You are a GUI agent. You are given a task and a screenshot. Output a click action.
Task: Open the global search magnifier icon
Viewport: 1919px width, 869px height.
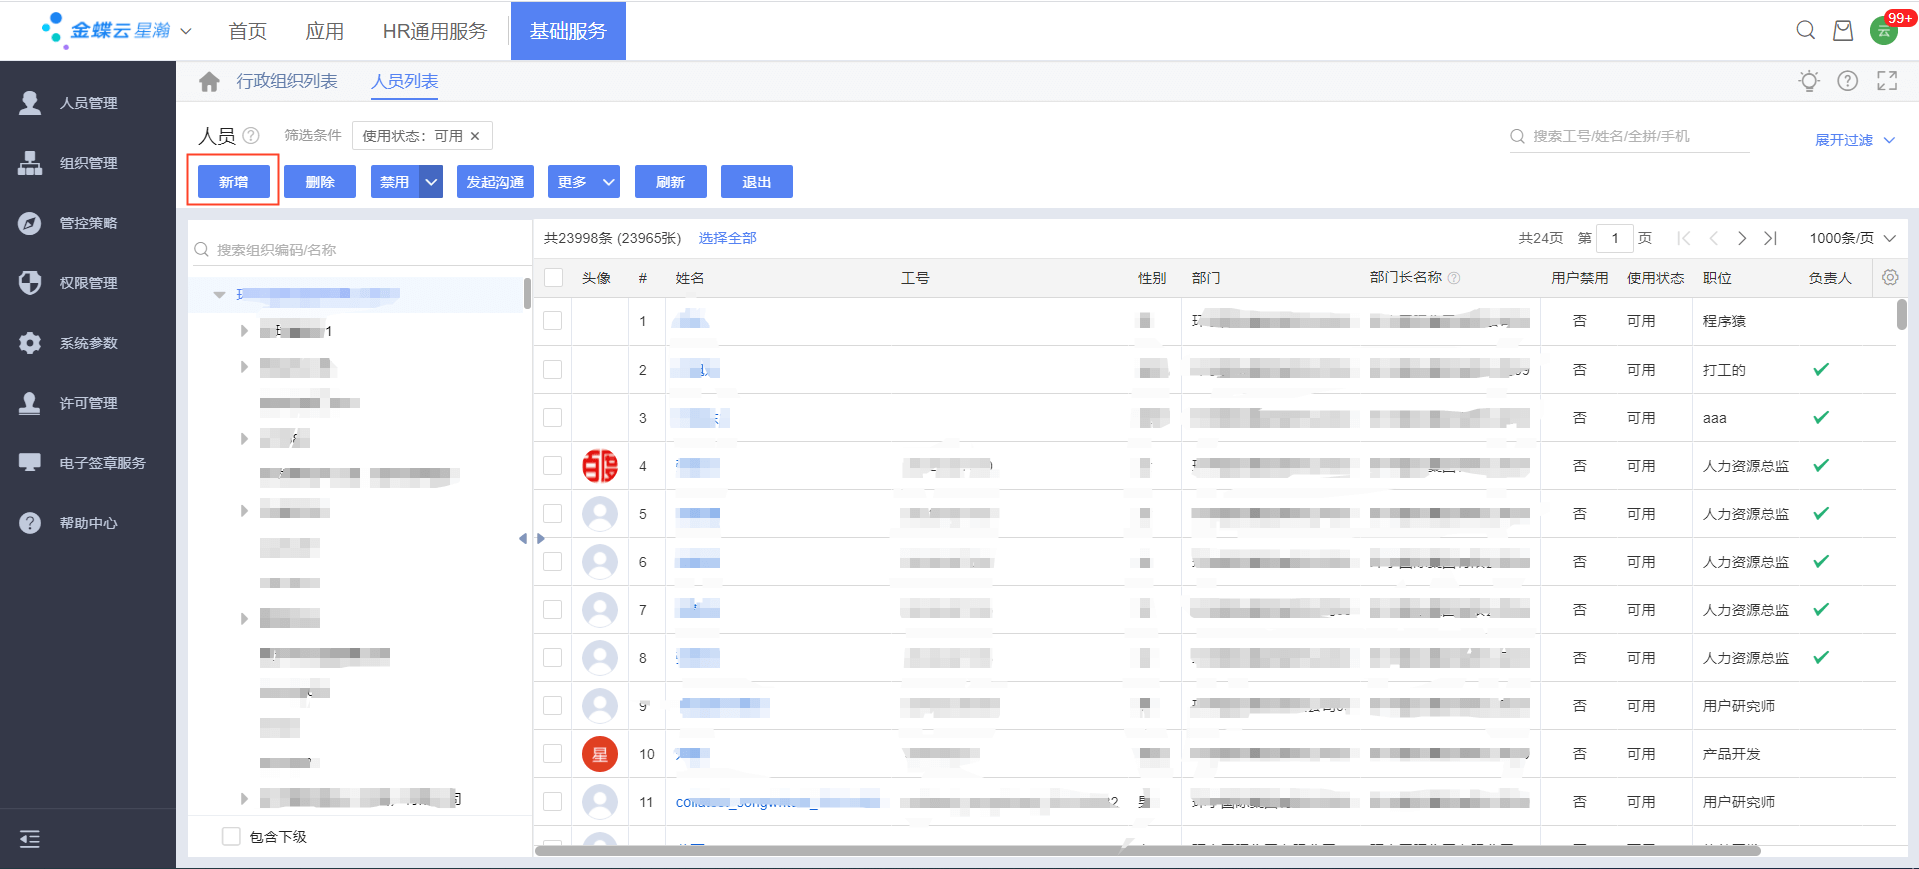[x=1805, y=30]
